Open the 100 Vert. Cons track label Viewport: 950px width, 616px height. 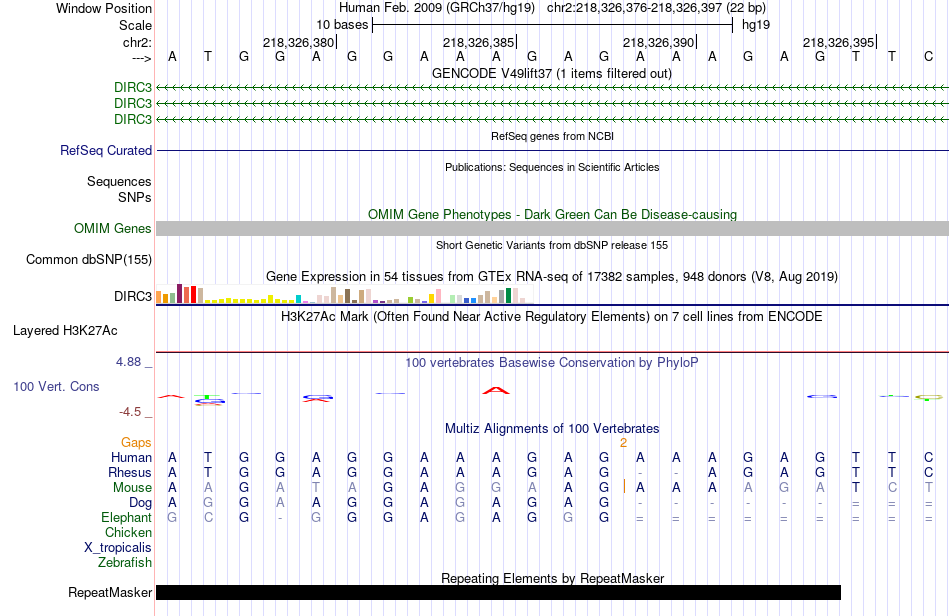(x=56, y=386)
